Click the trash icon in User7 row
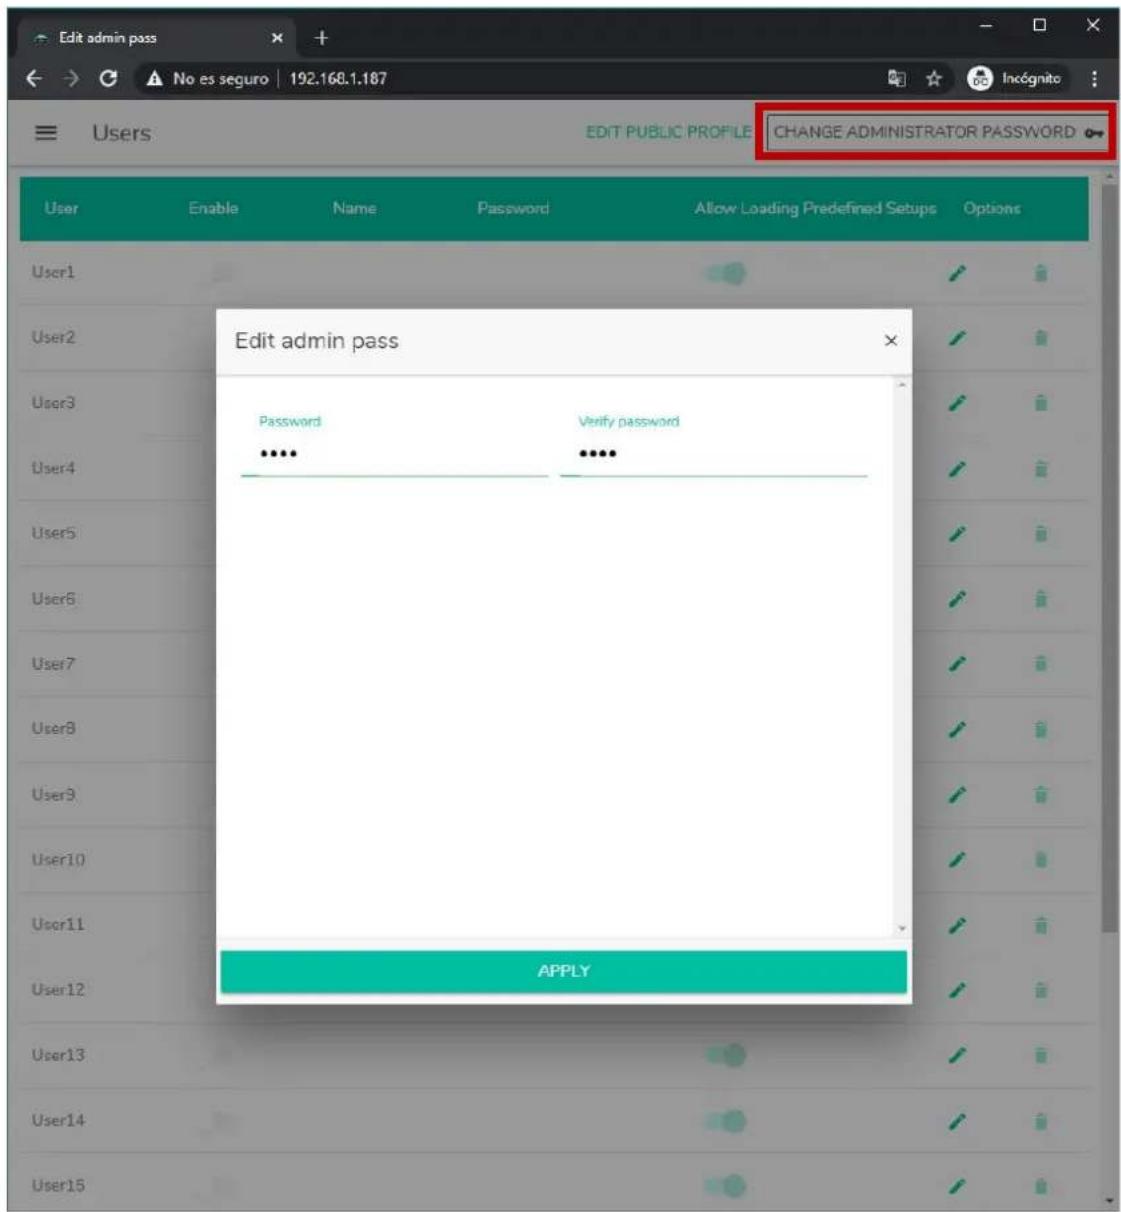 pos(1041,664)
